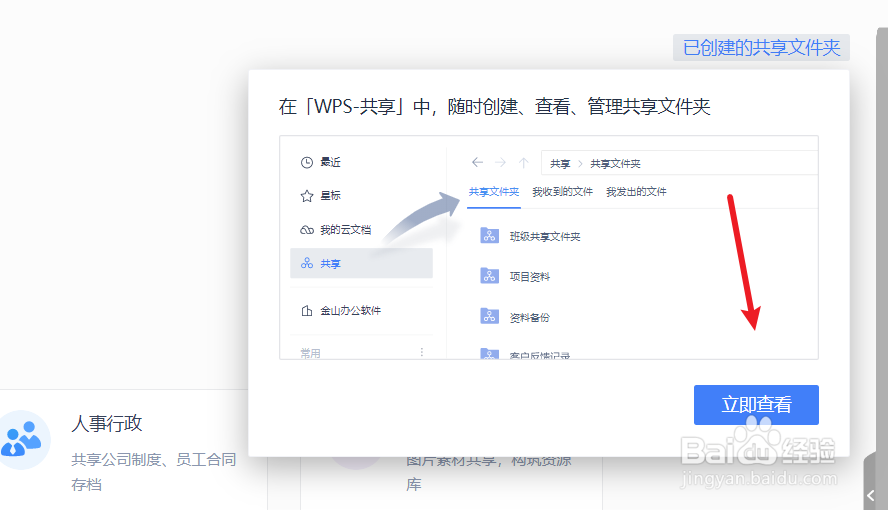Click the 共享文件夹 breadcrumb segment
Image resolution: width=888 pixels, height=510 pixels.
(615, 164)
